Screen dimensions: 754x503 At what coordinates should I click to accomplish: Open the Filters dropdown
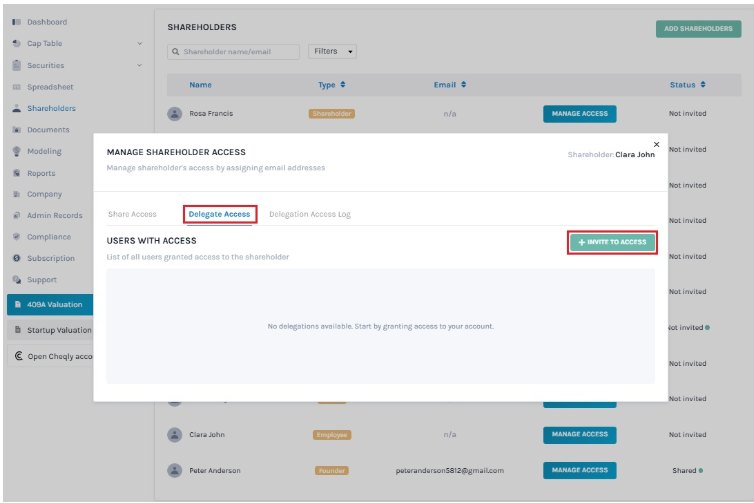(x=332, y=51)
